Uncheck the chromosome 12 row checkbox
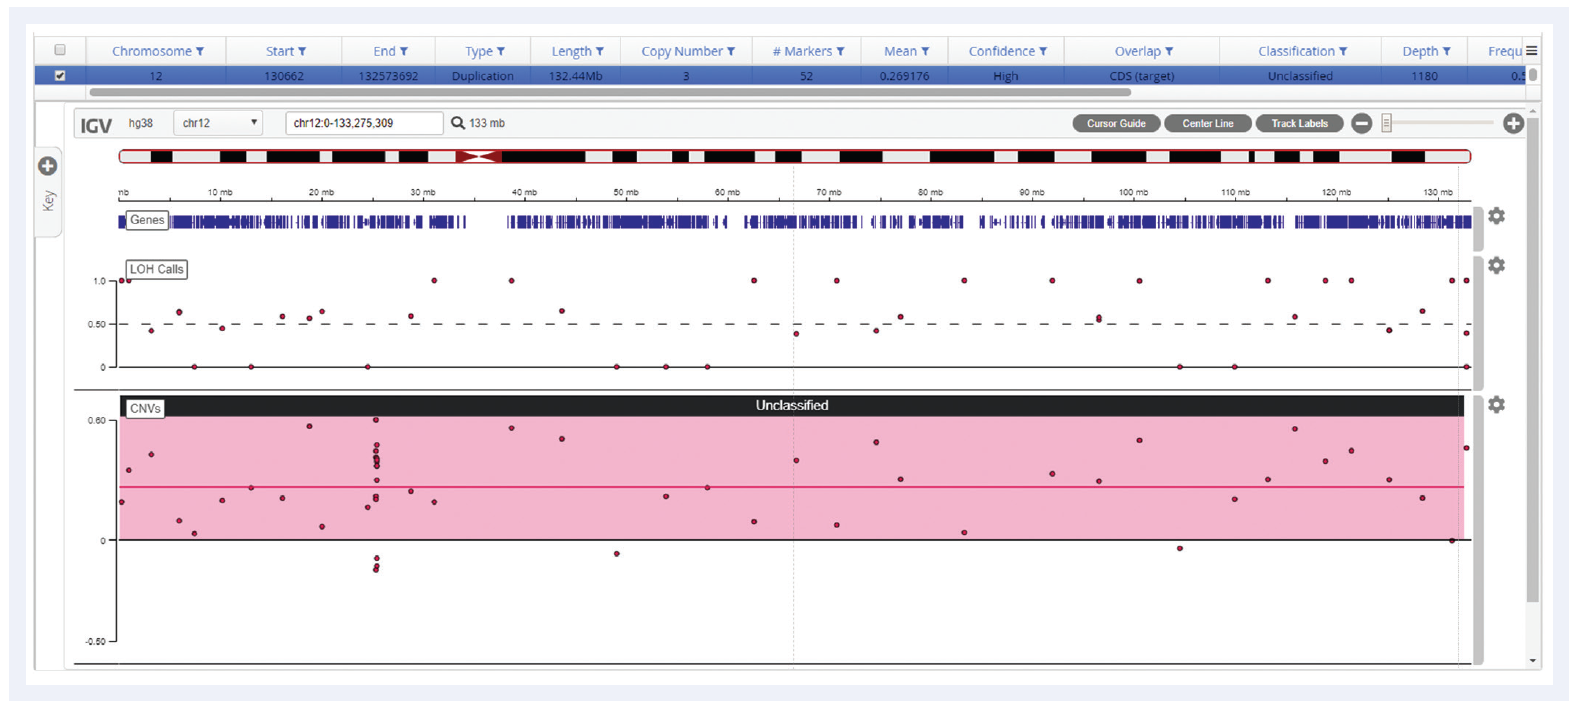Viewport: 1577px width, 711px height. [60, 76]
